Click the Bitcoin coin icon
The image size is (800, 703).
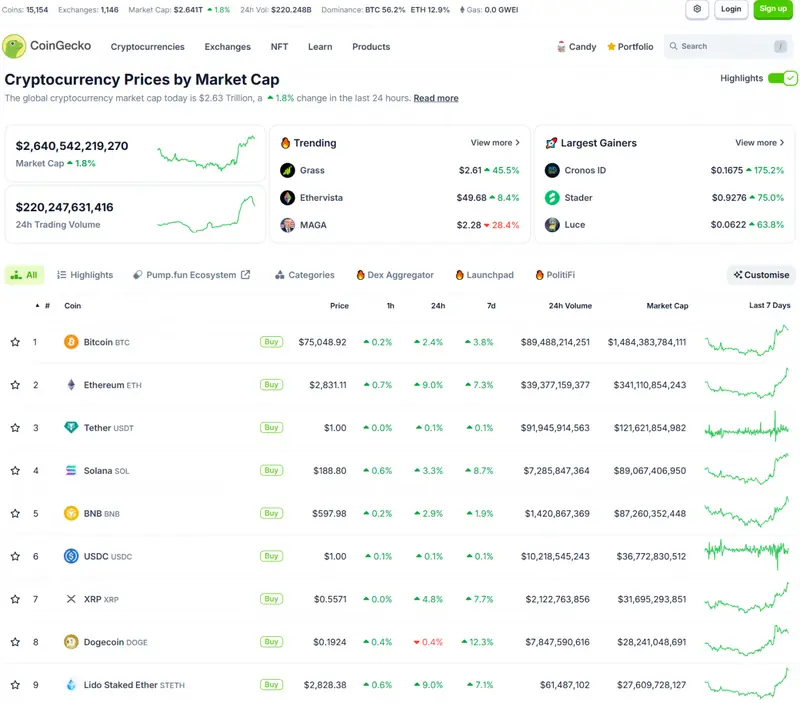tap(71, 342)
